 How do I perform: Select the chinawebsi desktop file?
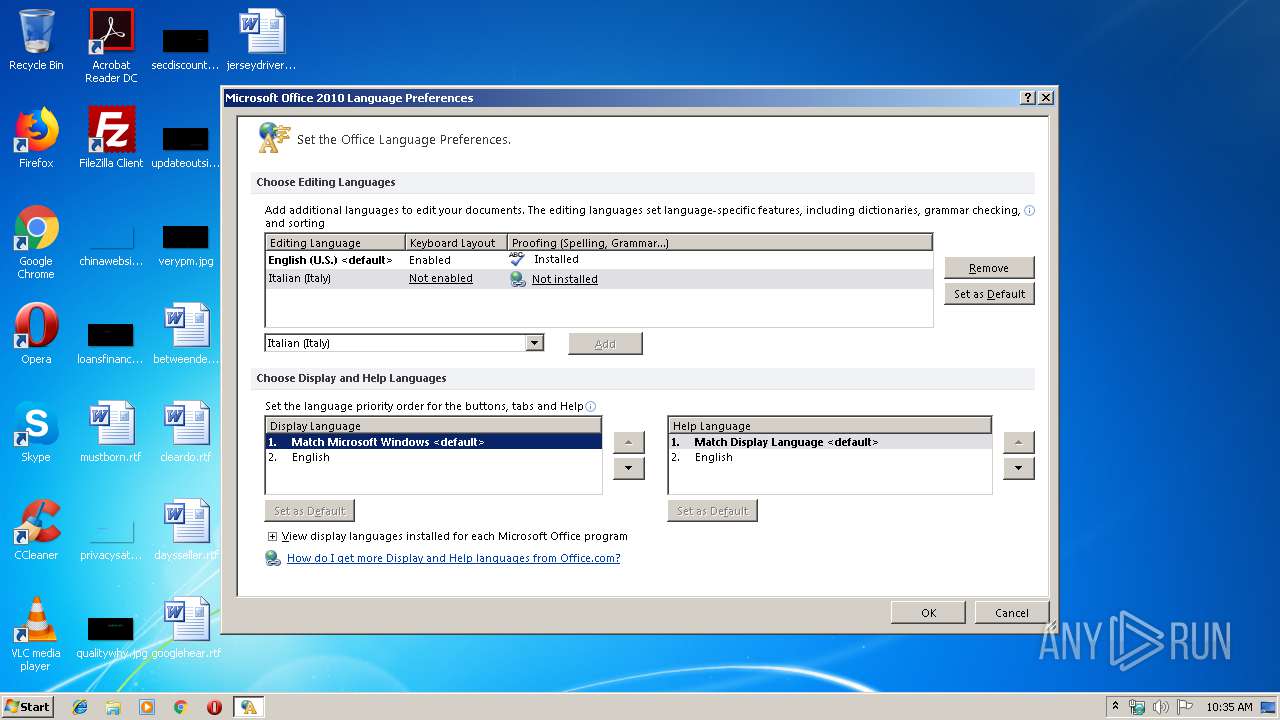tap(111, 244)
